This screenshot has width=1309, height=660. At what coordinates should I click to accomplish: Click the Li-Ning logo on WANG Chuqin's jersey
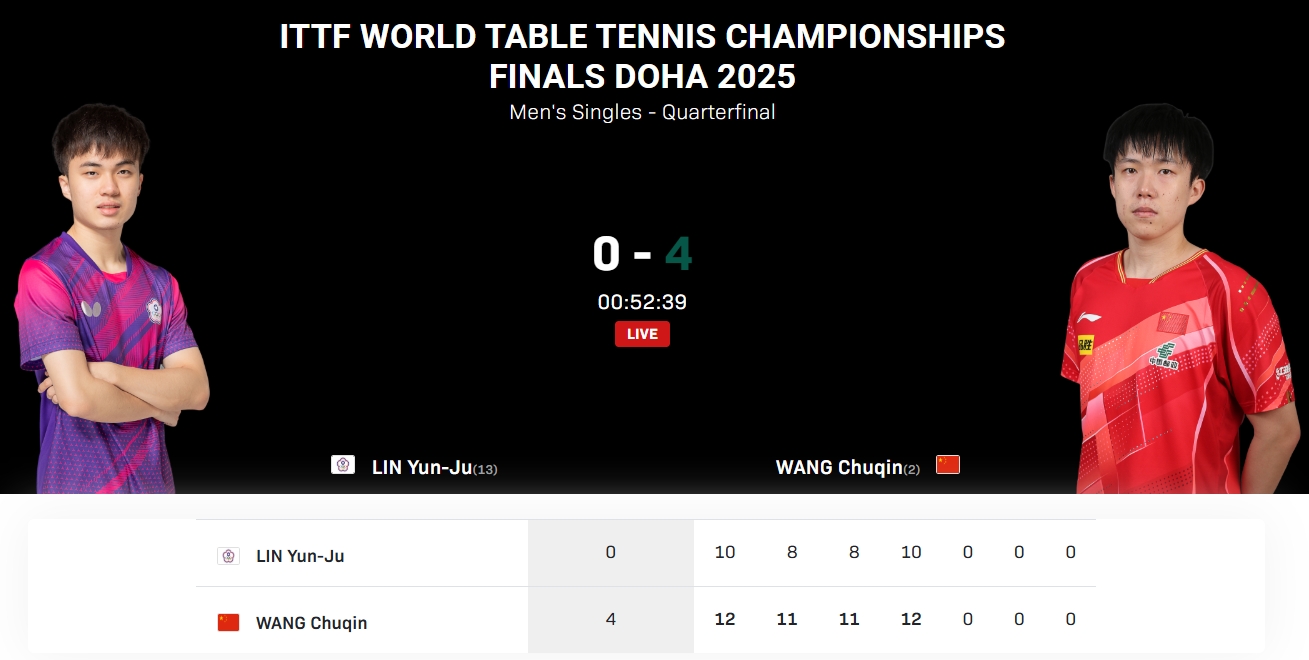(x=1090, y=317)
